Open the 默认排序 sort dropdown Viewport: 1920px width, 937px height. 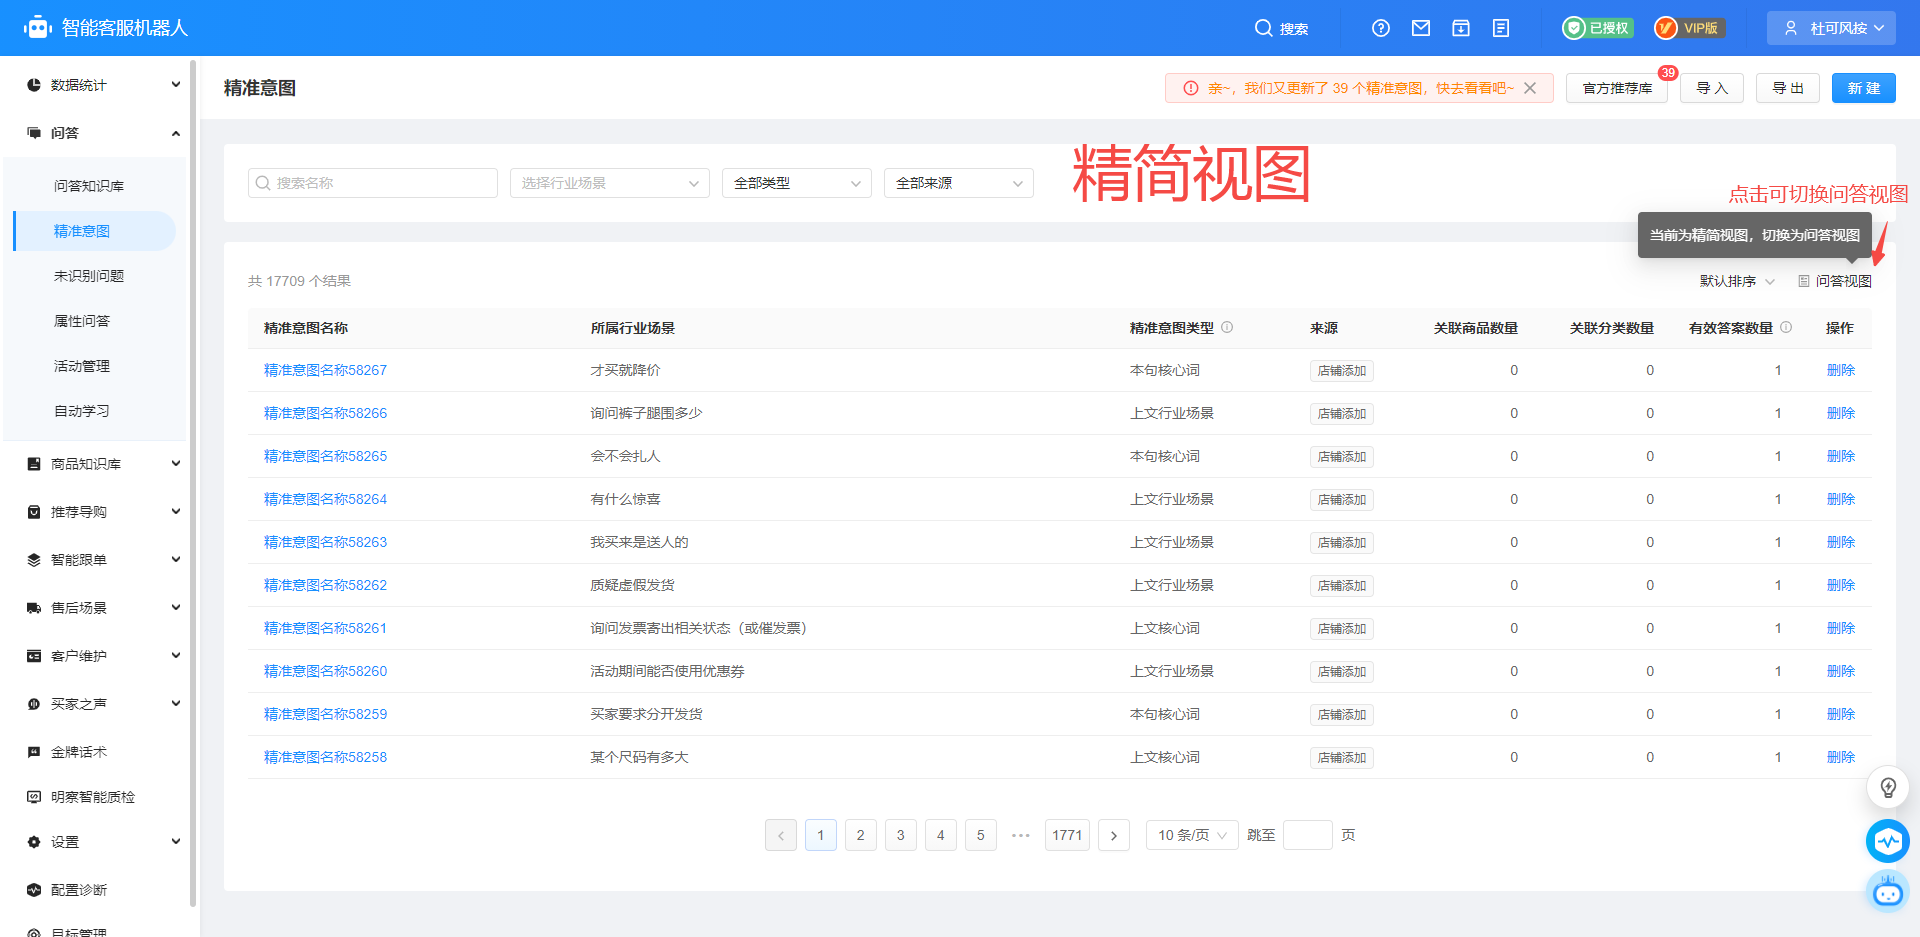coord(1737,281)
